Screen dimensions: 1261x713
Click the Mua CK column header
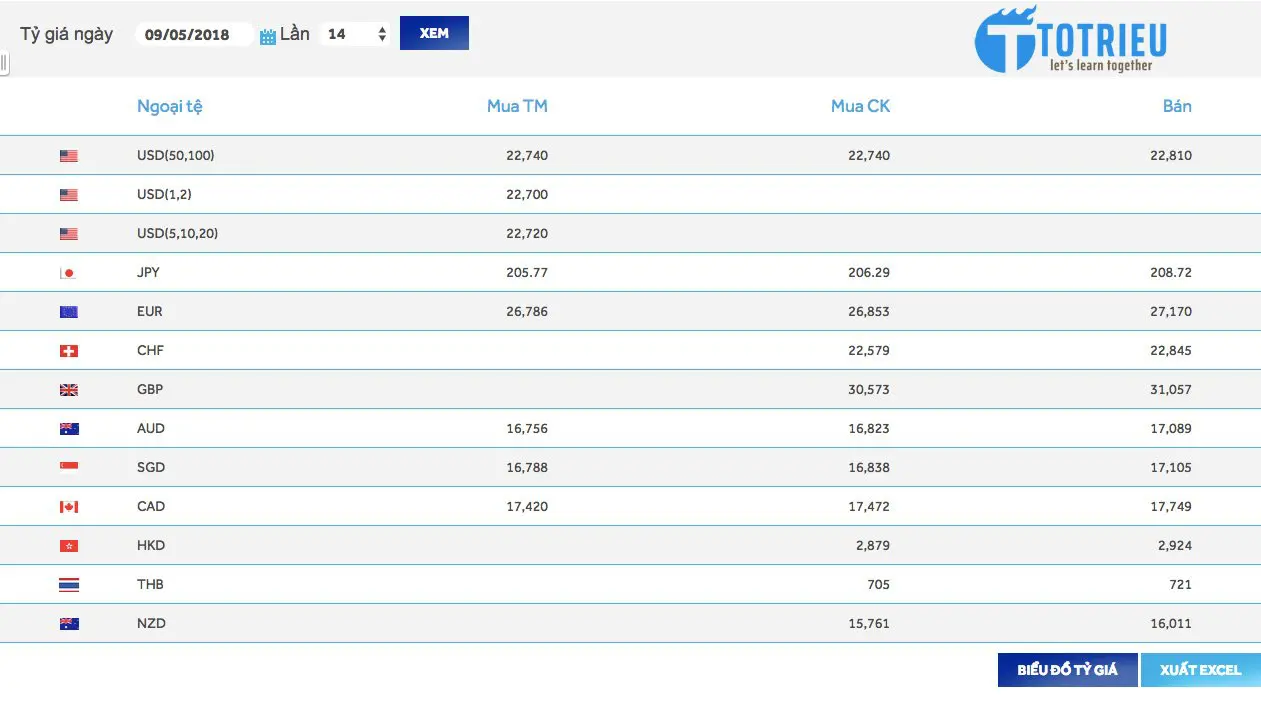860,106
